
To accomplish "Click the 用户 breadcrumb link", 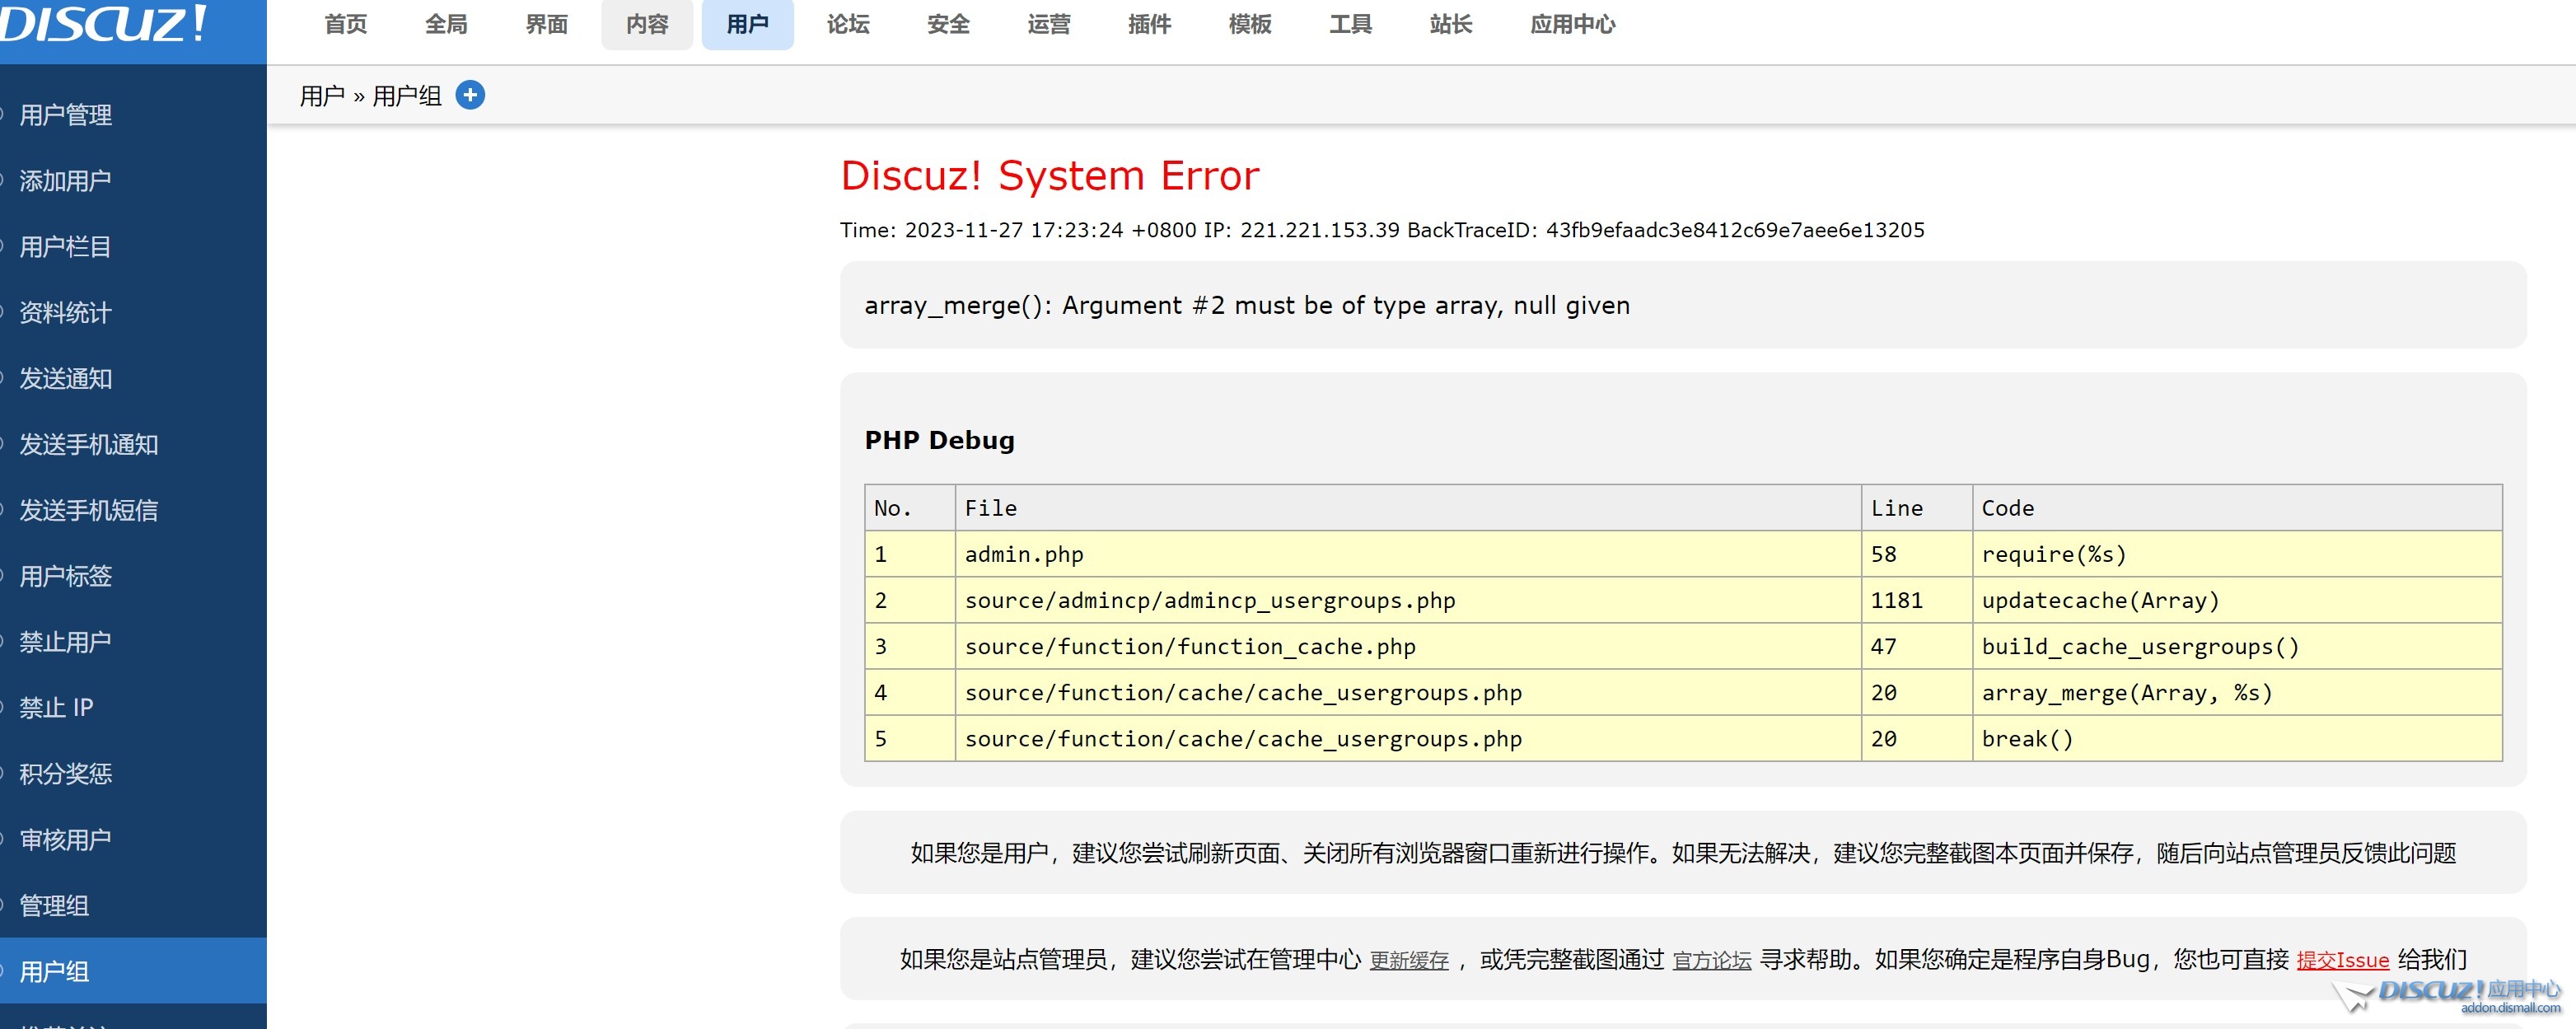I will point(323,95).
